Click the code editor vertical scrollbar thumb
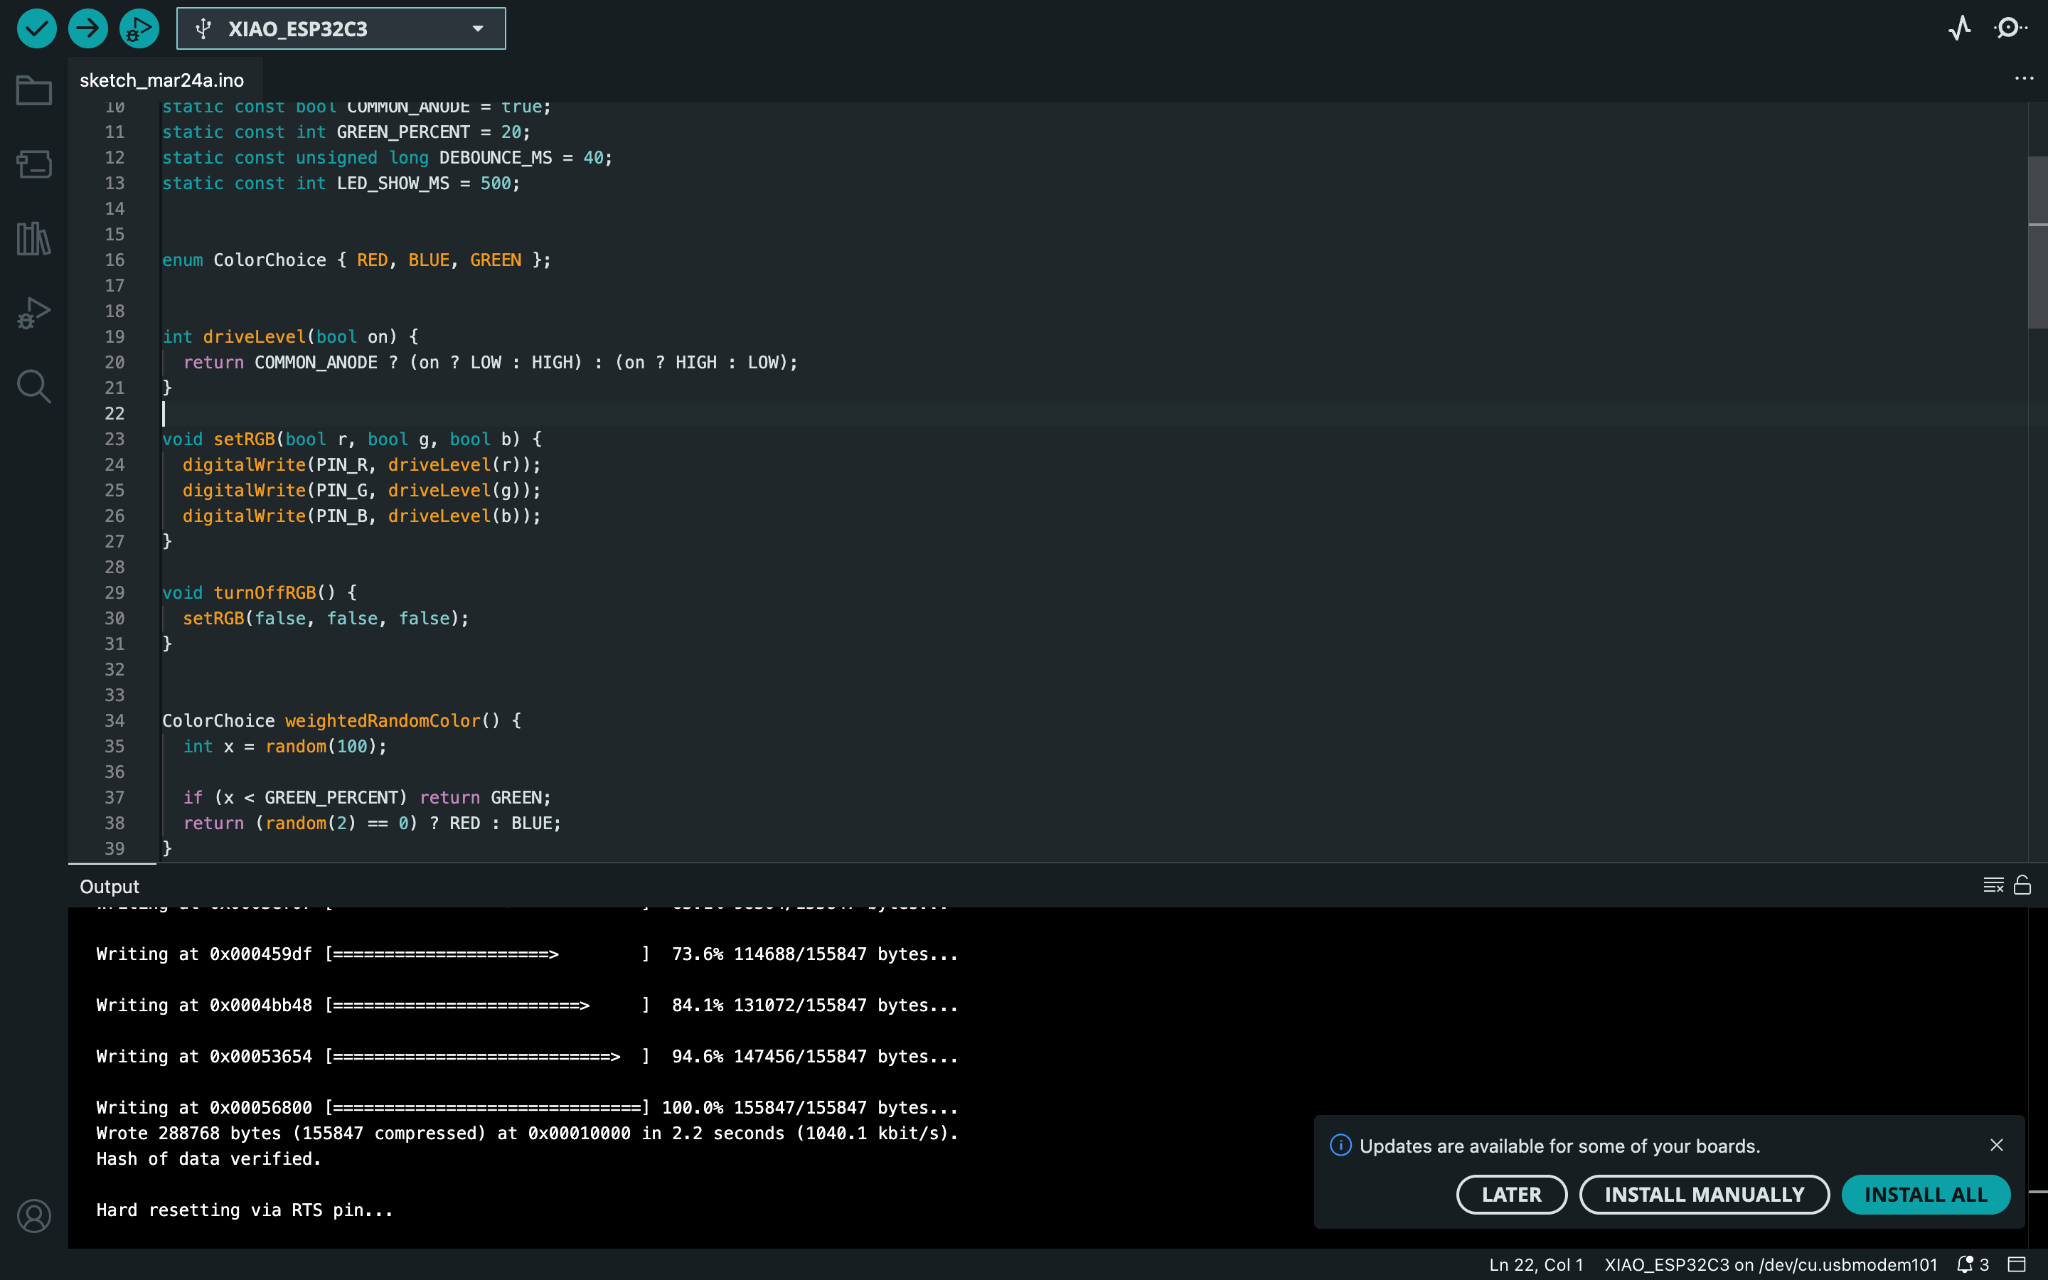 click(2037, 240)
